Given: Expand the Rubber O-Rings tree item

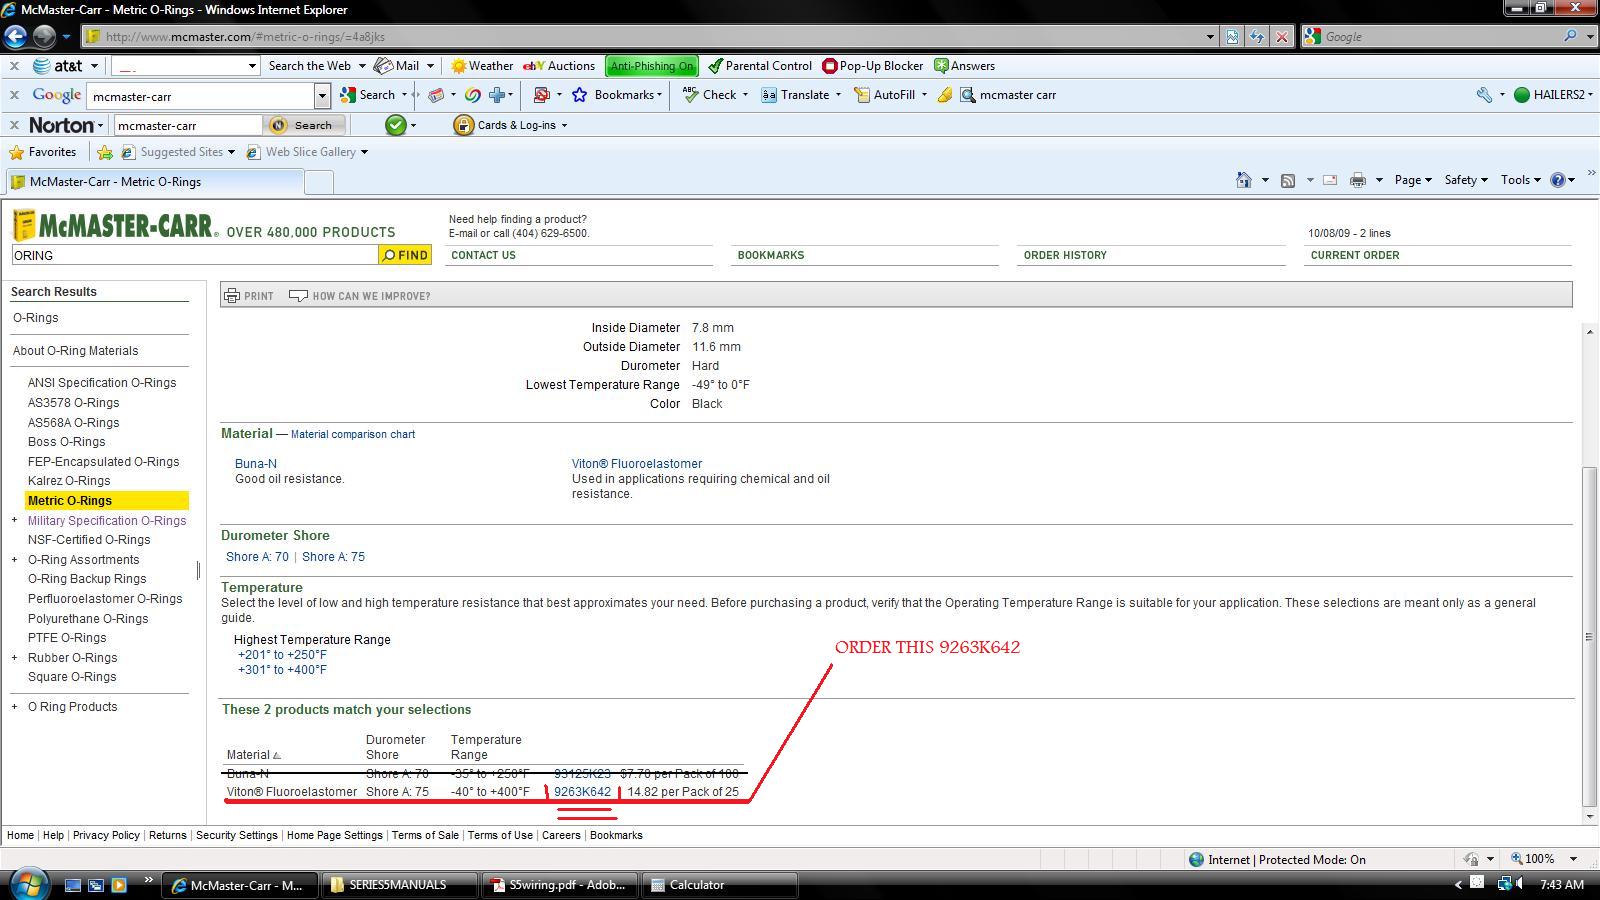Looking at the screenshot, I should [x=14, y=658].
